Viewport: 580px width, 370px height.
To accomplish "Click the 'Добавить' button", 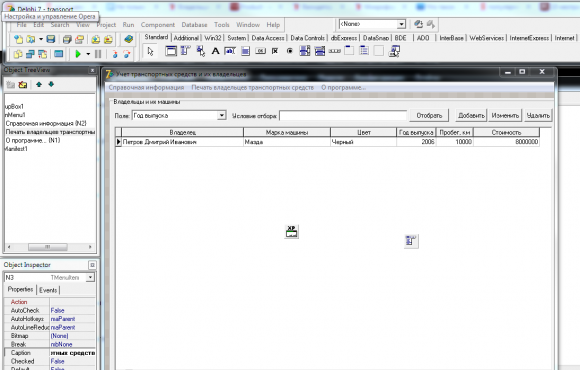I will pos(471,115).
